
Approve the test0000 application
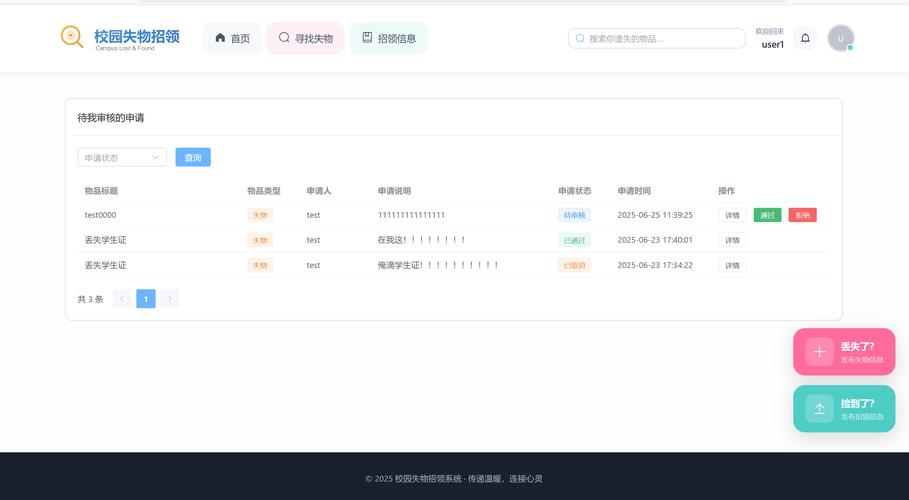click(768, 215)
